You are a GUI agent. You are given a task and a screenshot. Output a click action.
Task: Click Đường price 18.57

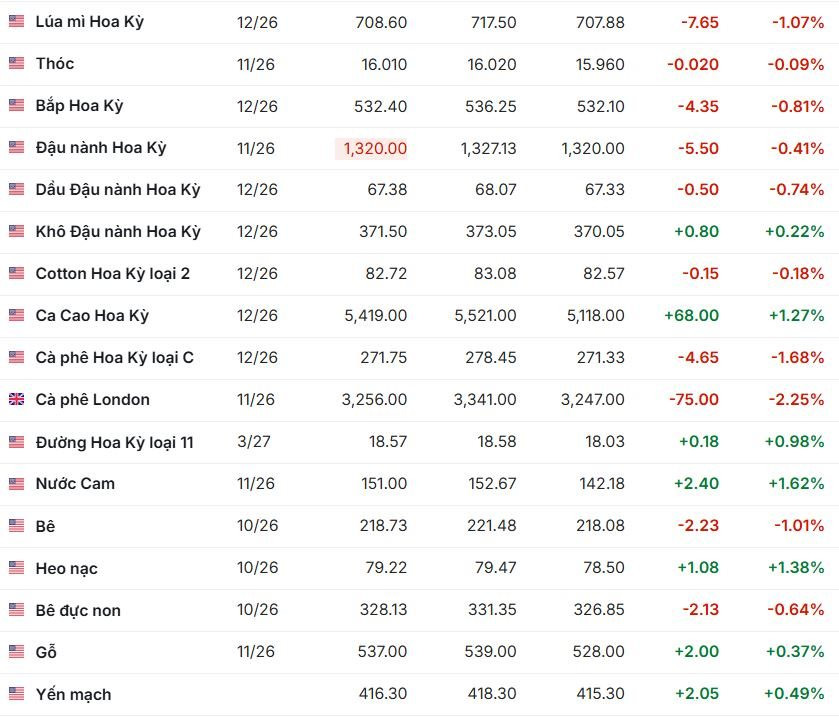click(388, 441)
